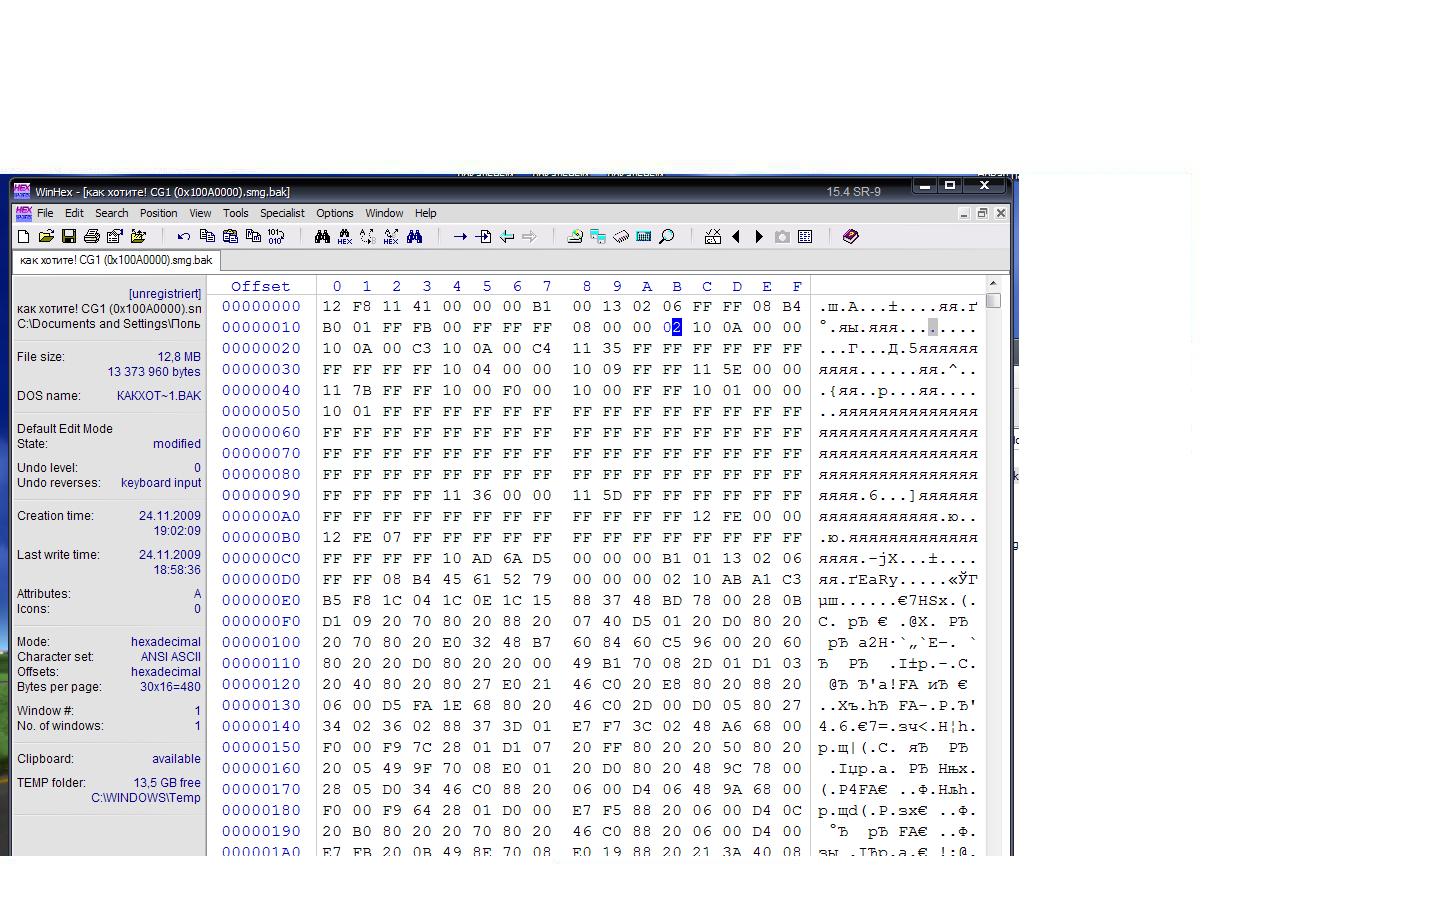Open the Options menu
Image resolution: width=1440 pixels, height=900 pixels.
point(334,213)
